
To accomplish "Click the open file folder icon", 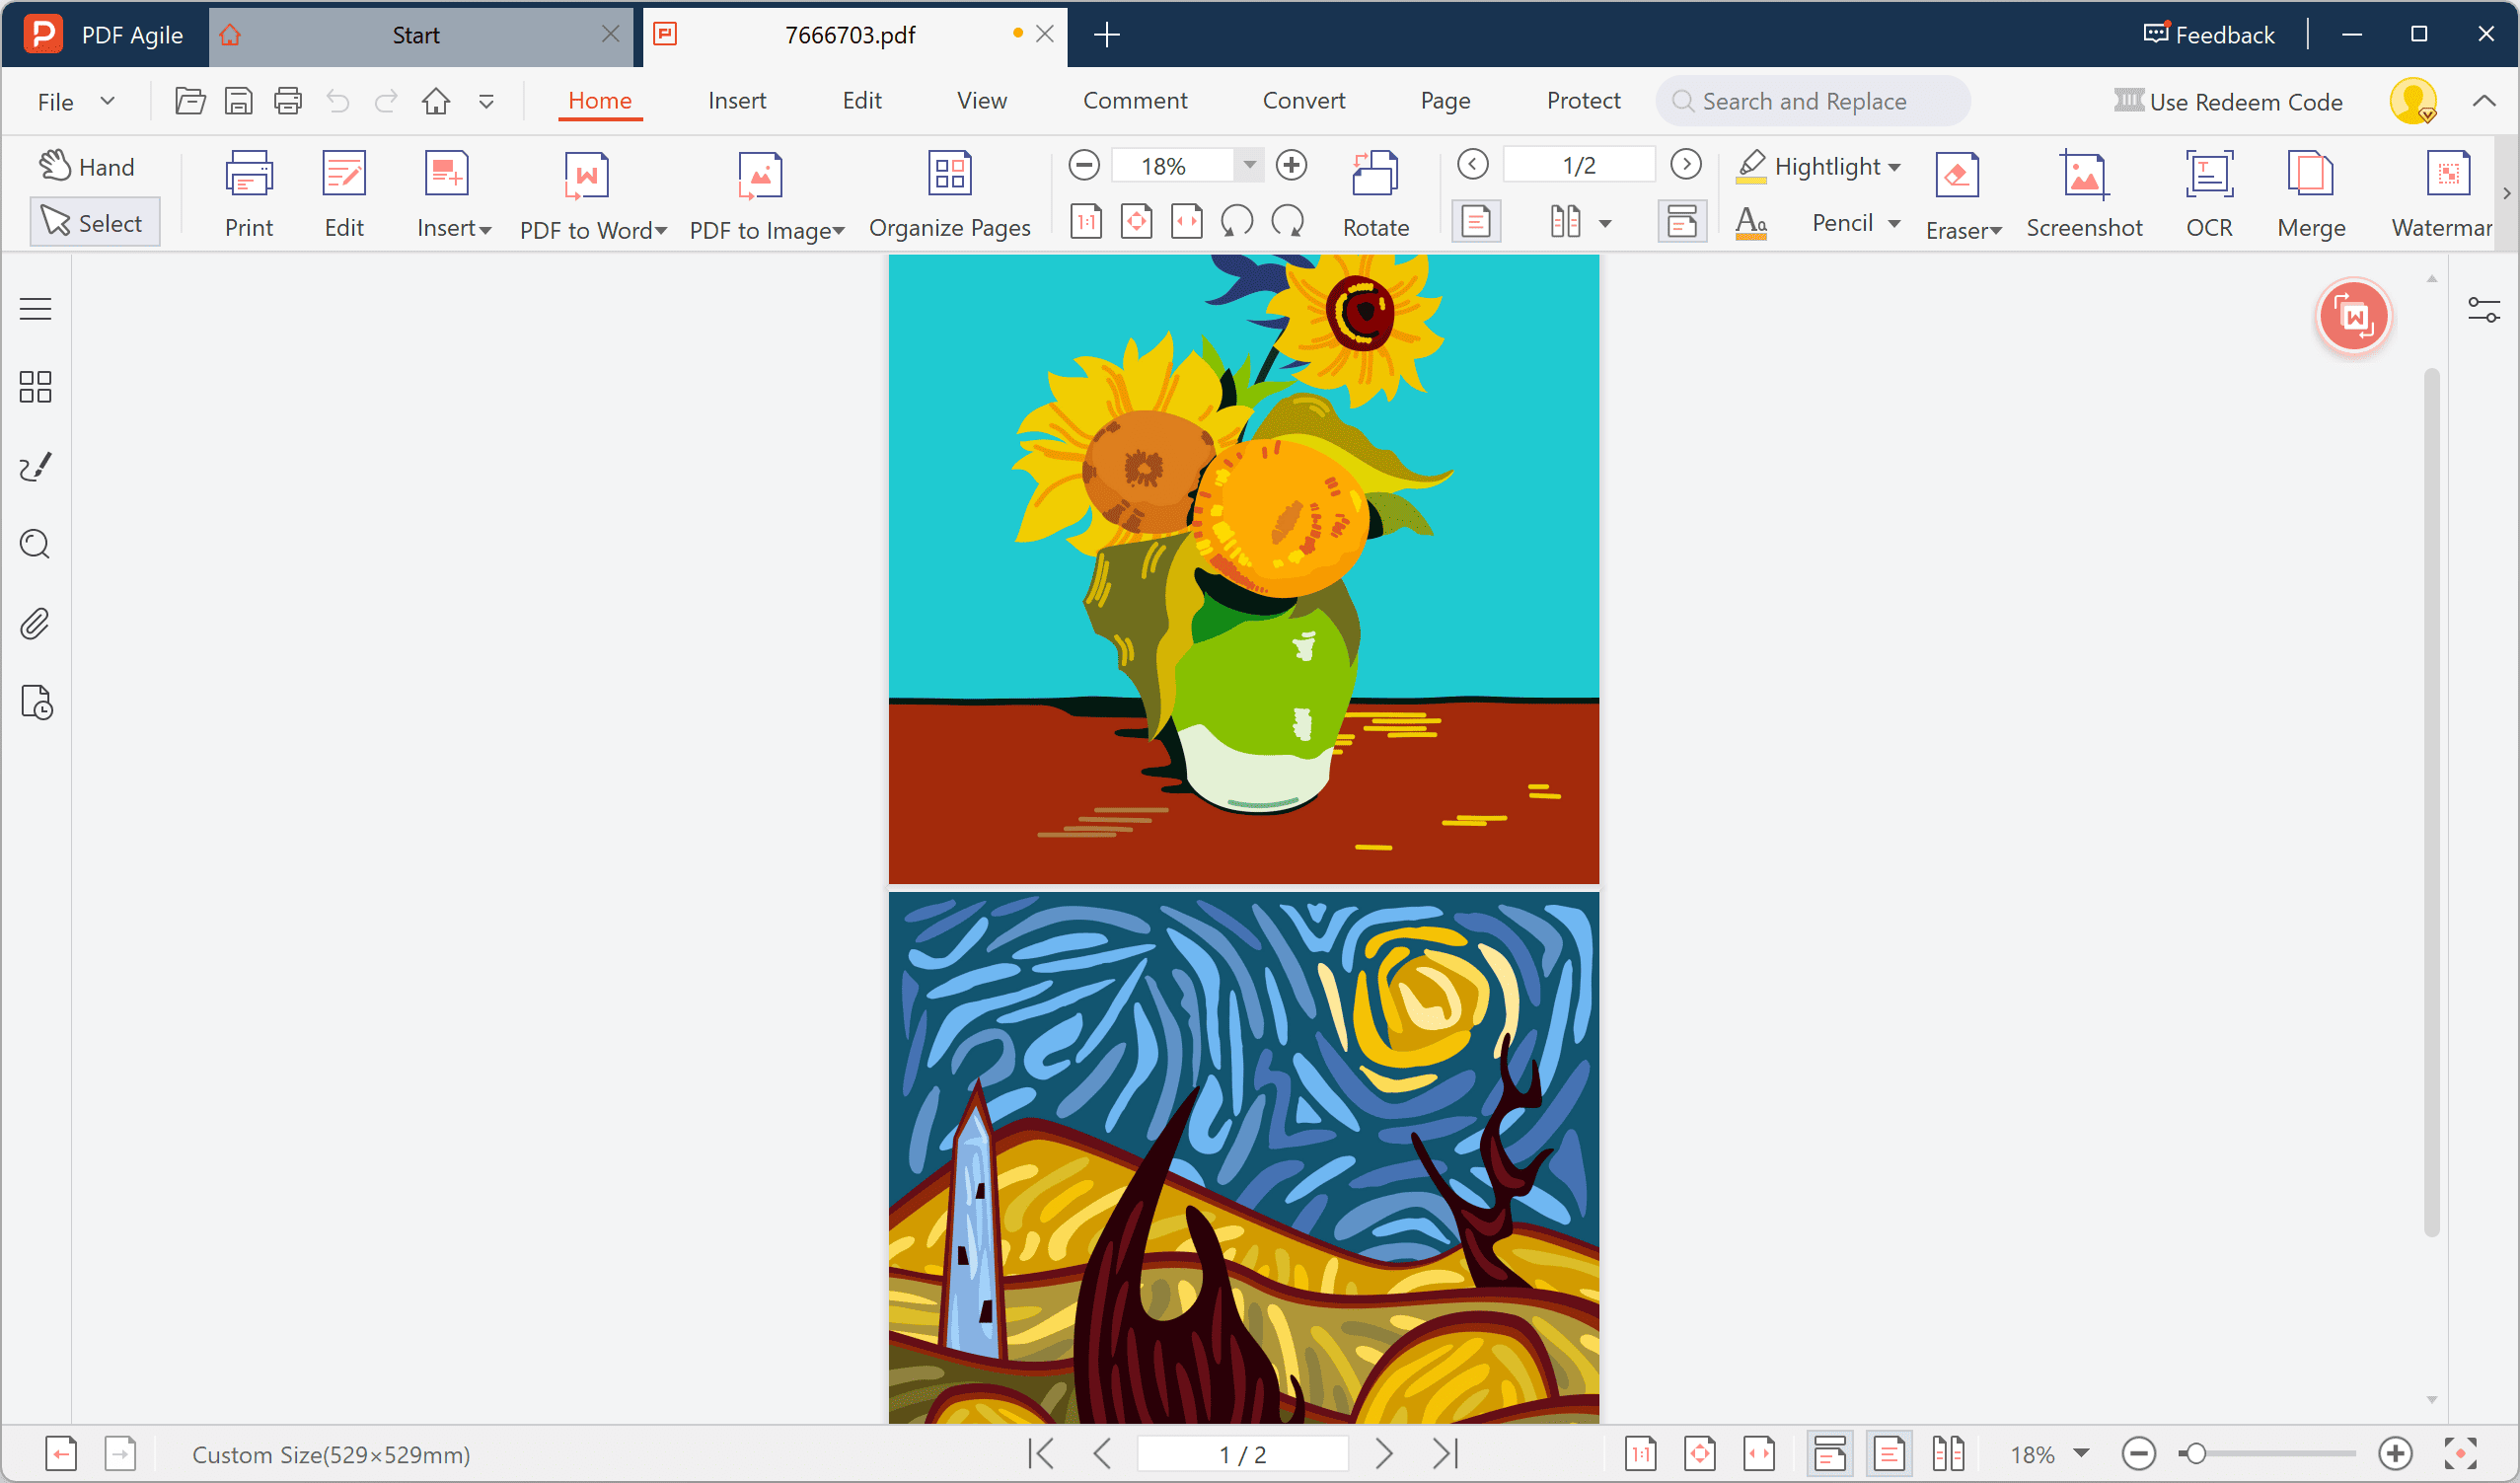I will pos(190,101).
